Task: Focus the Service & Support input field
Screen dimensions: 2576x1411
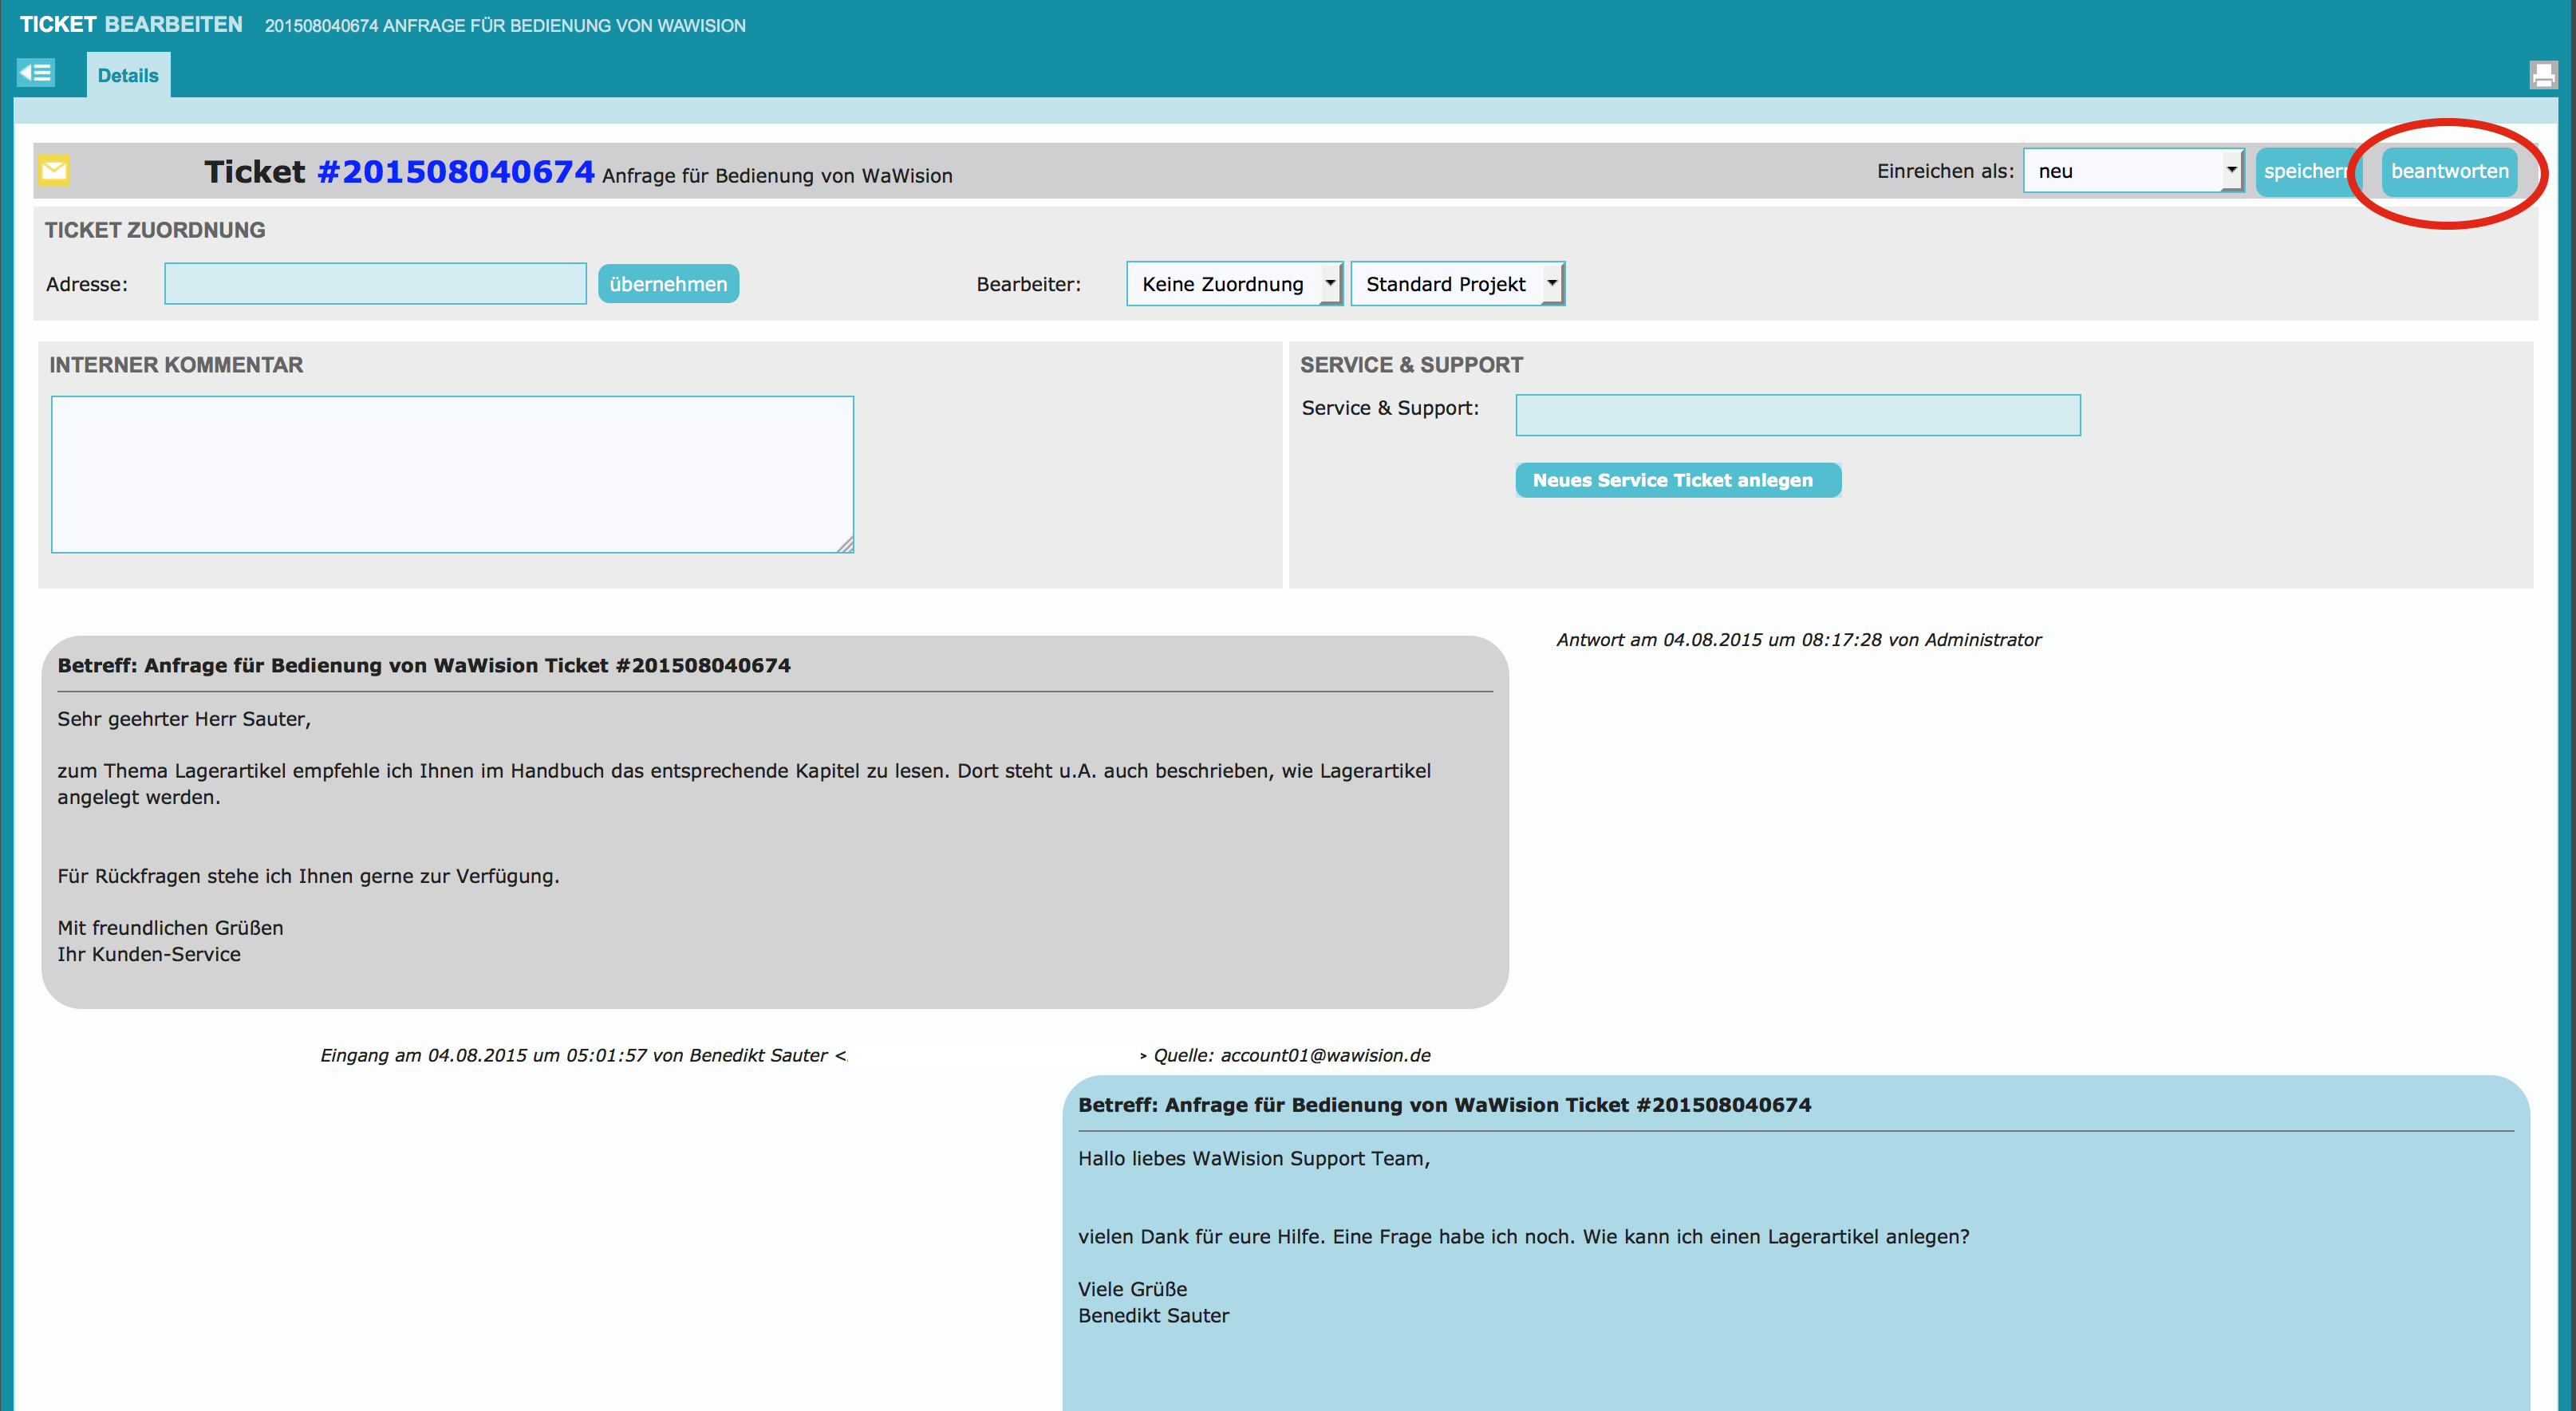Action: [1797, 415]
